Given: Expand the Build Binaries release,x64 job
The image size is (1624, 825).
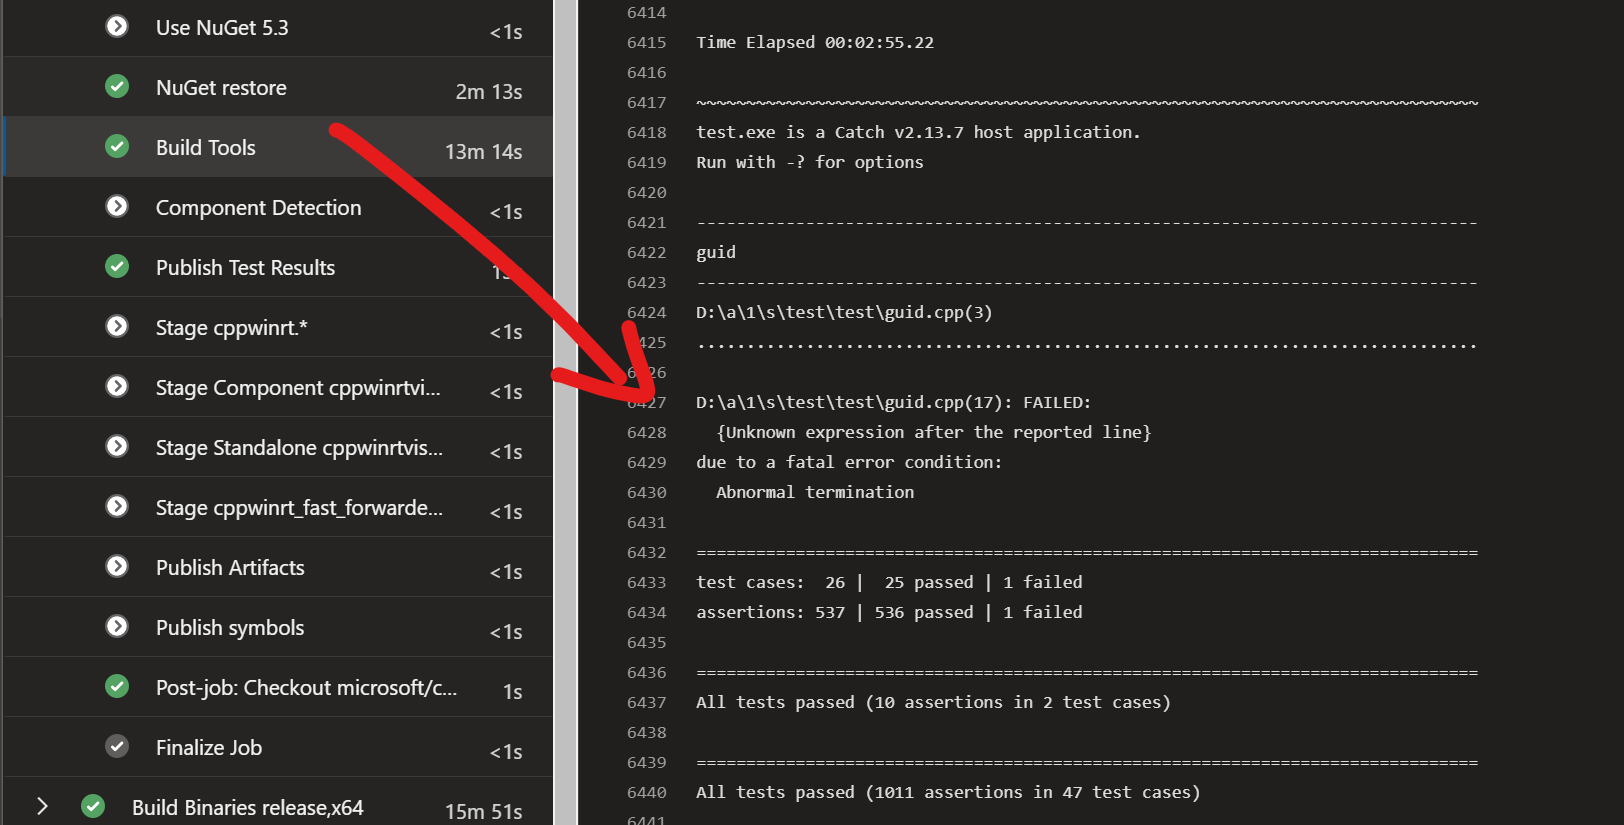Looking at the screenshot, I should 42,806.
